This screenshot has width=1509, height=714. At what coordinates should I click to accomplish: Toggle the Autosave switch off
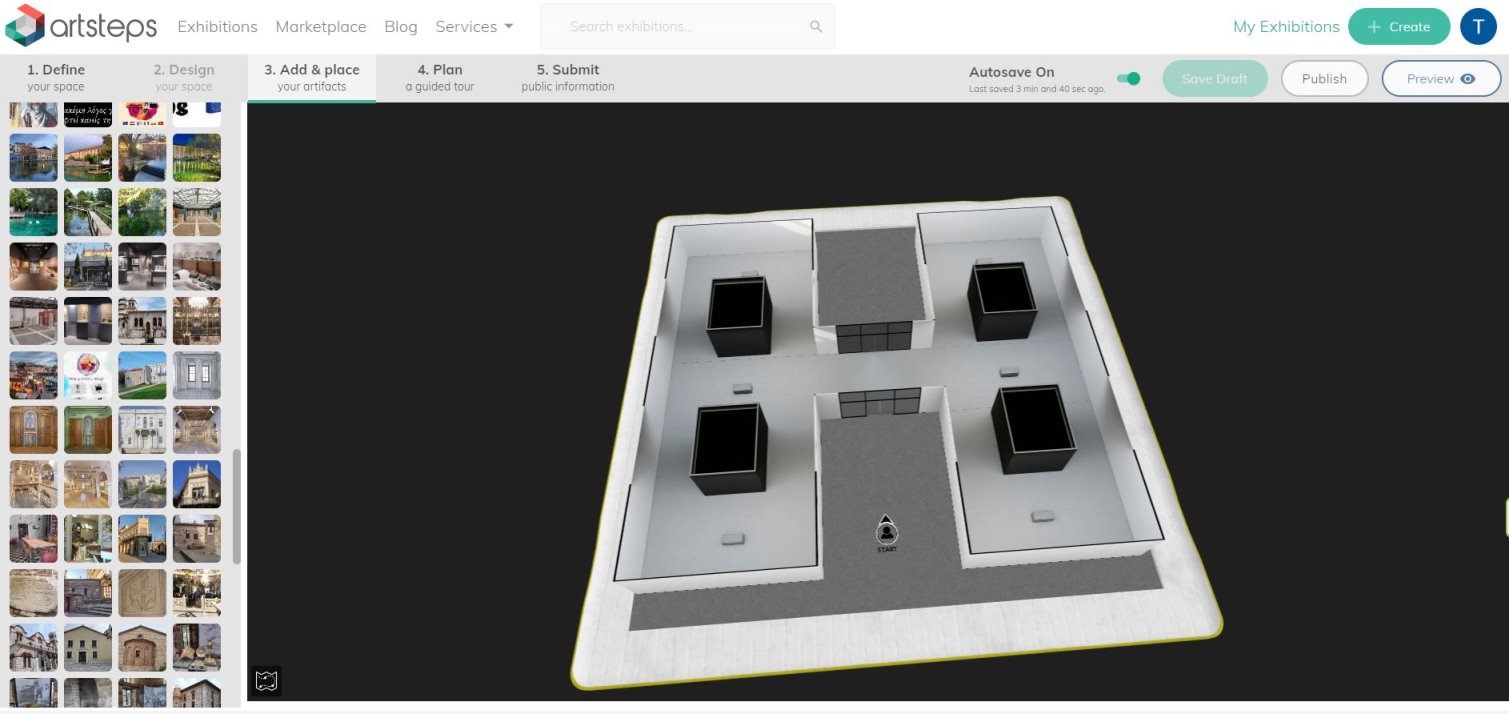click(1128, 79)
